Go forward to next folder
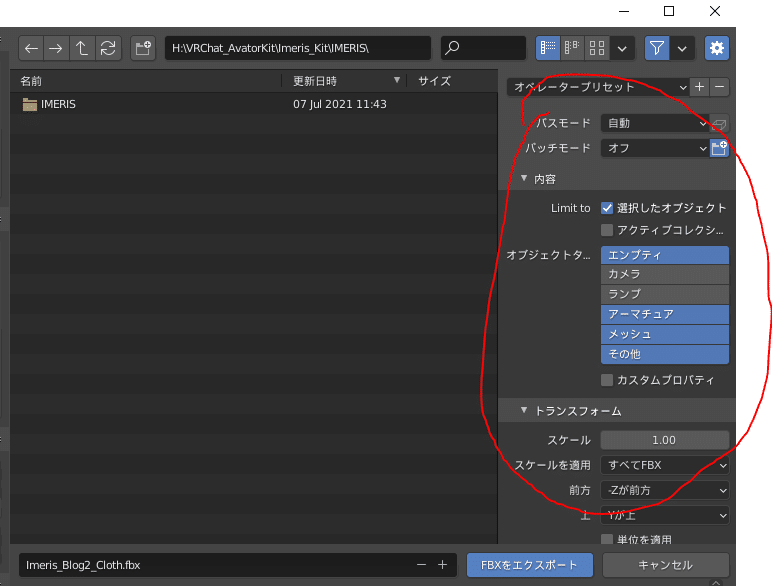Viewport: 772px width, 586px height. coord(56,48)
